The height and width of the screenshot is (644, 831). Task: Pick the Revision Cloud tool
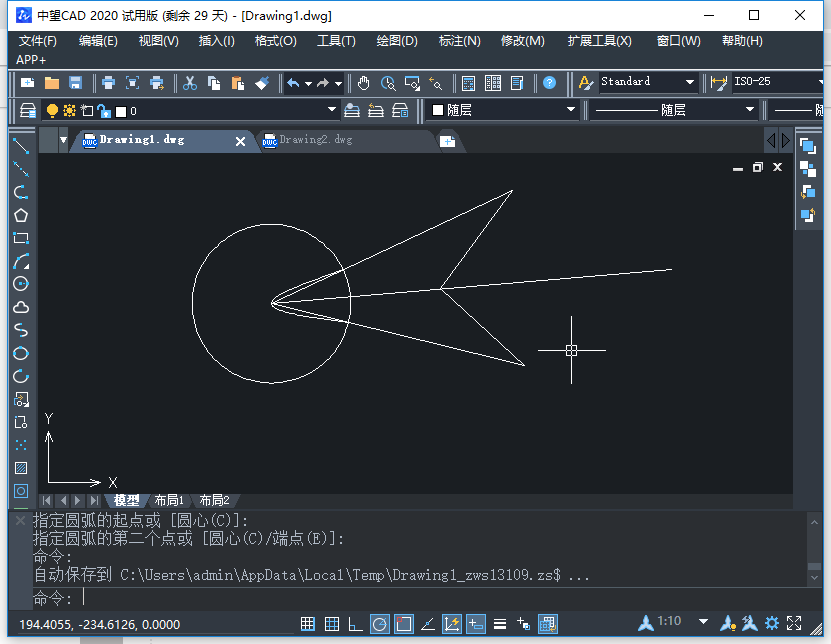coord(20,307)
